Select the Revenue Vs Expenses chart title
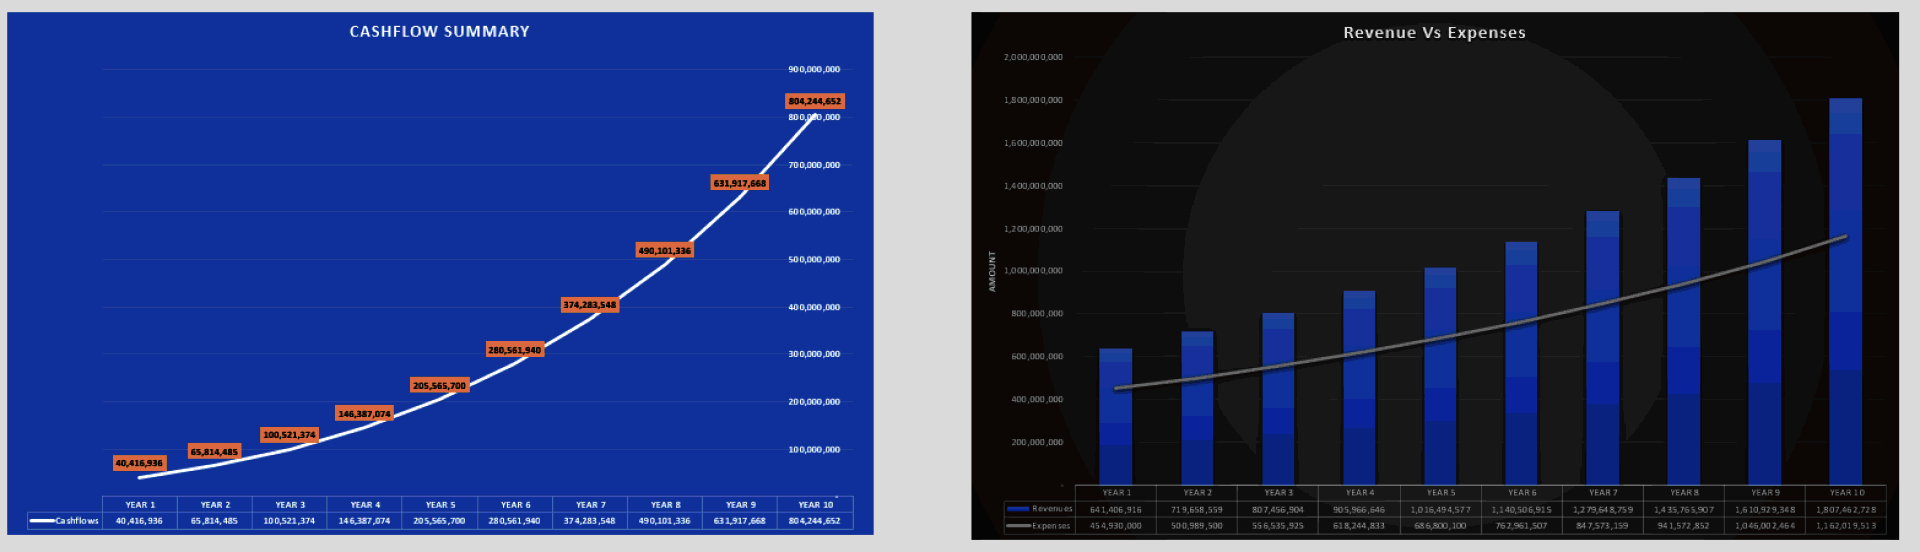Image resolution: width=1920 pixels, height=552 pixels. 1434,33
